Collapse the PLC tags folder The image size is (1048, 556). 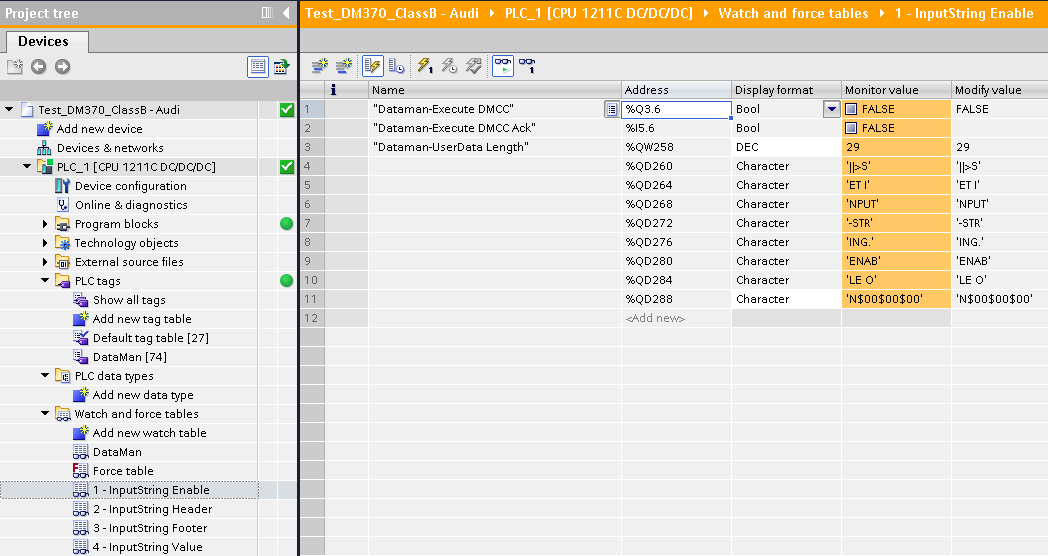[x=45, y=281]
